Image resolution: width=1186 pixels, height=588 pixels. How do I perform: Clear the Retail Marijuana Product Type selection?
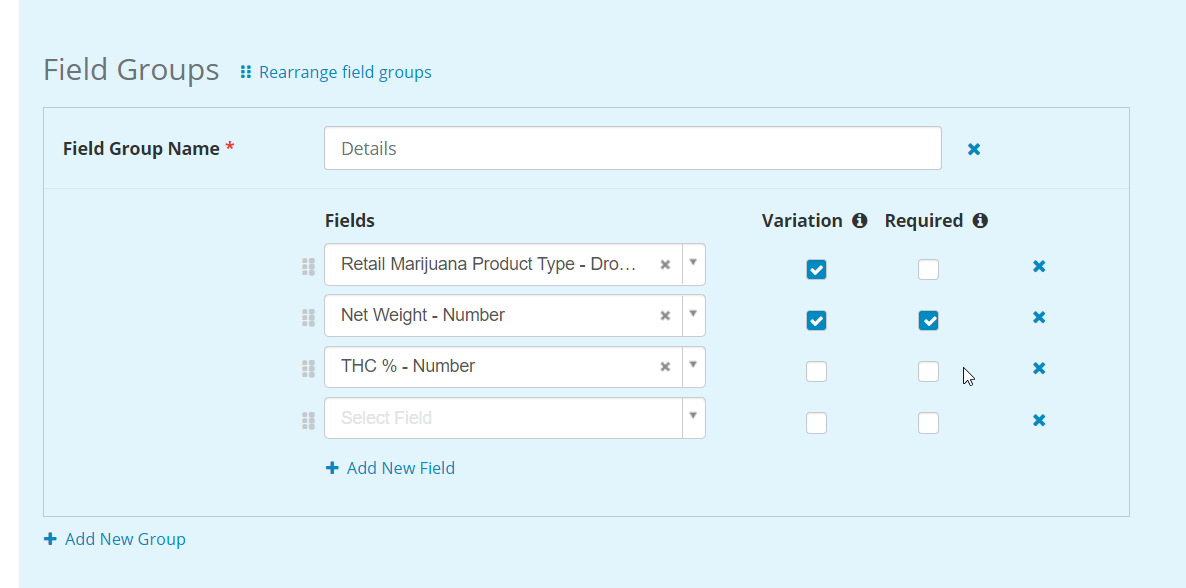tap(665, 264)
